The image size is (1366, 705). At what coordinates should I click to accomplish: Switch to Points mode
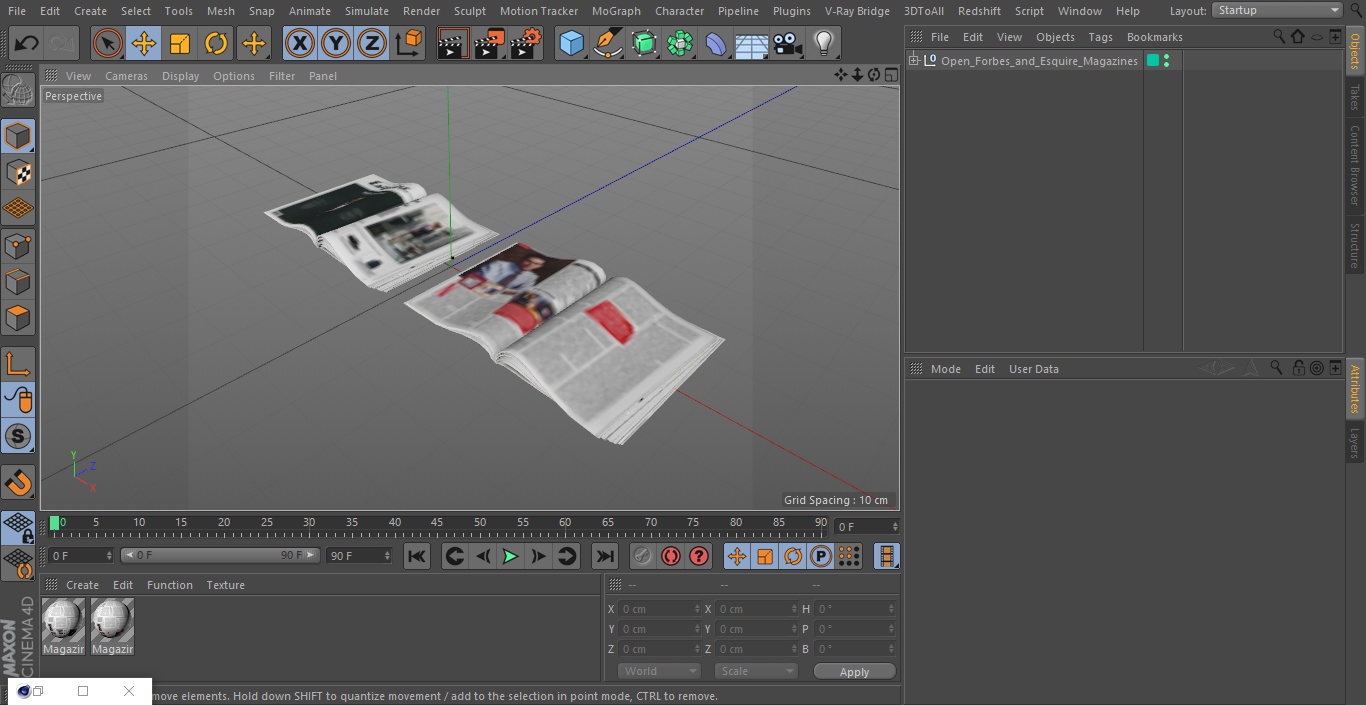pos(18,245)
